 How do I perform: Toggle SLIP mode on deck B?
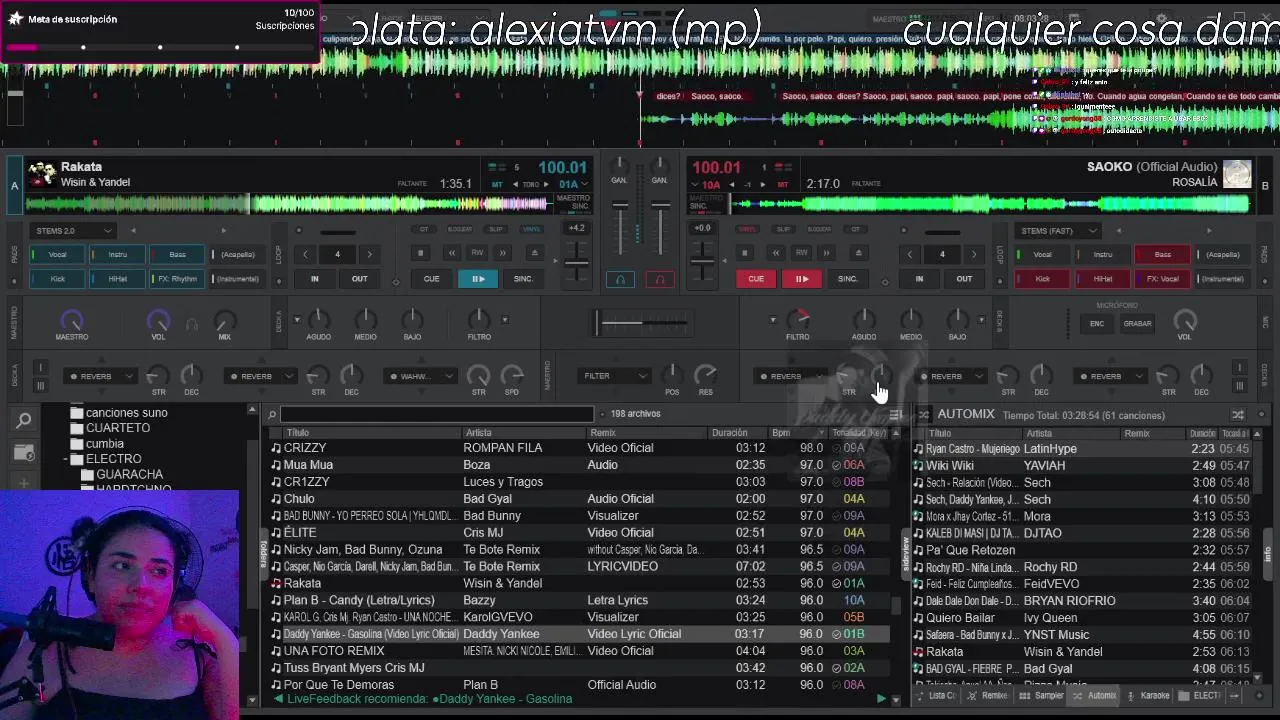click(783, 229)
